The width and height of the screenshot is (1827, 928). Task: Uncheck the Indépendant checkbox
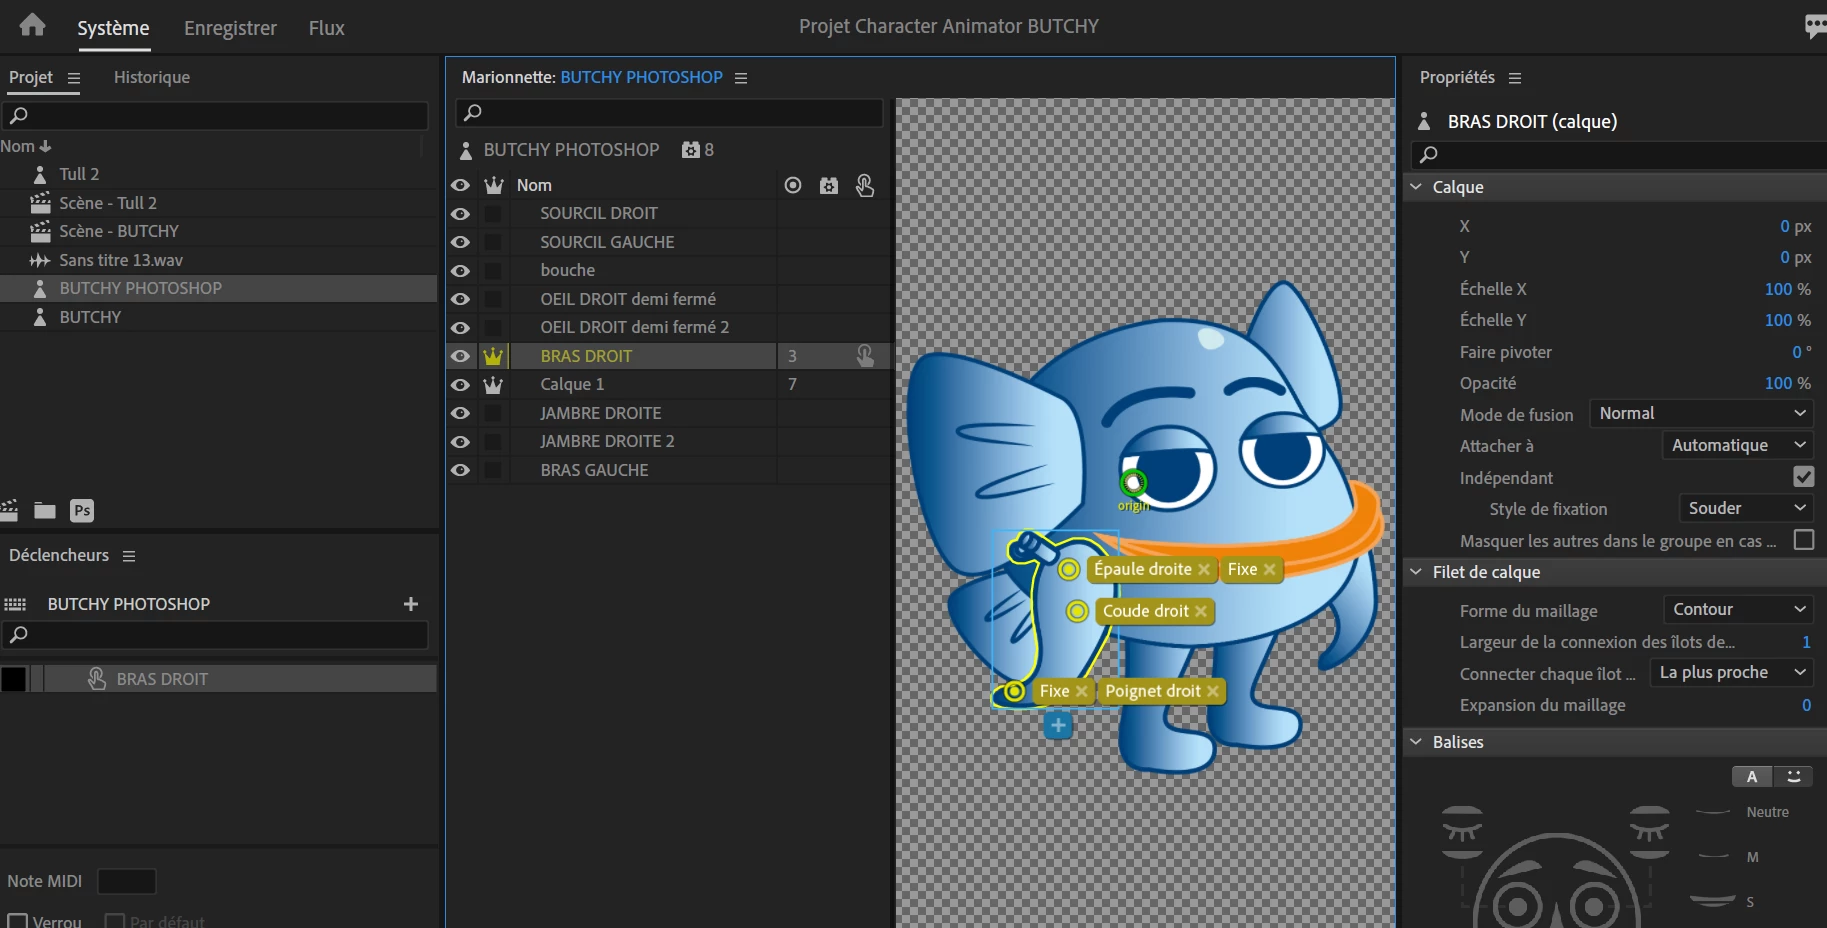[x=1804, y=477]
